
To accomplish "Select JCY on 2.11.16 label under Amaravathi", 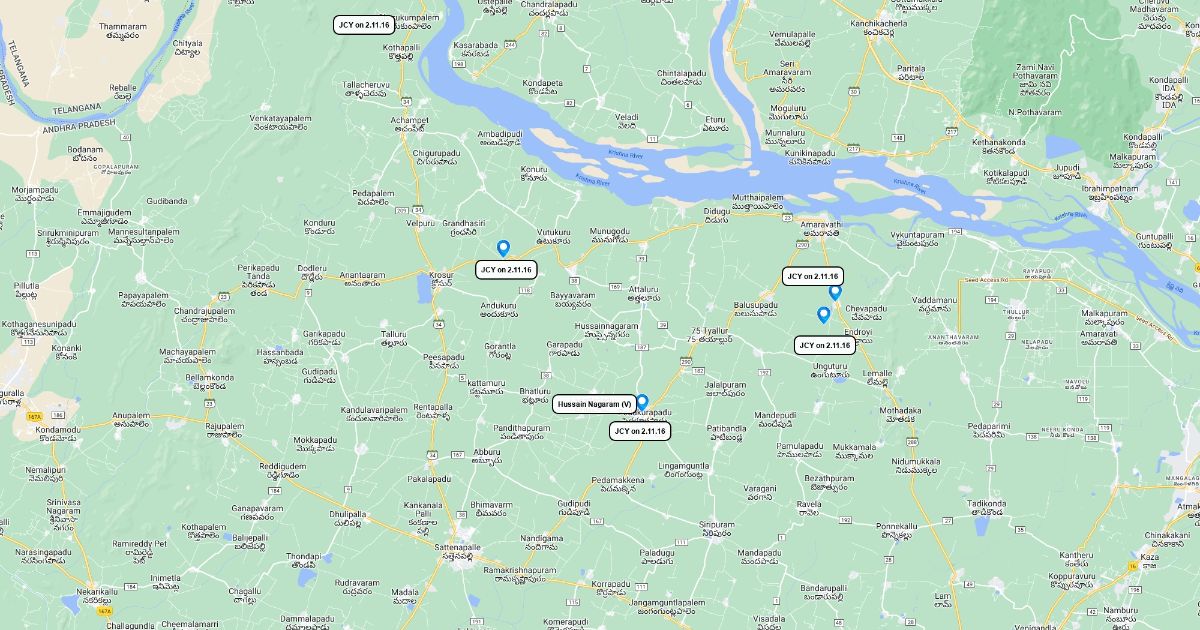I will (x=813, y=276).
